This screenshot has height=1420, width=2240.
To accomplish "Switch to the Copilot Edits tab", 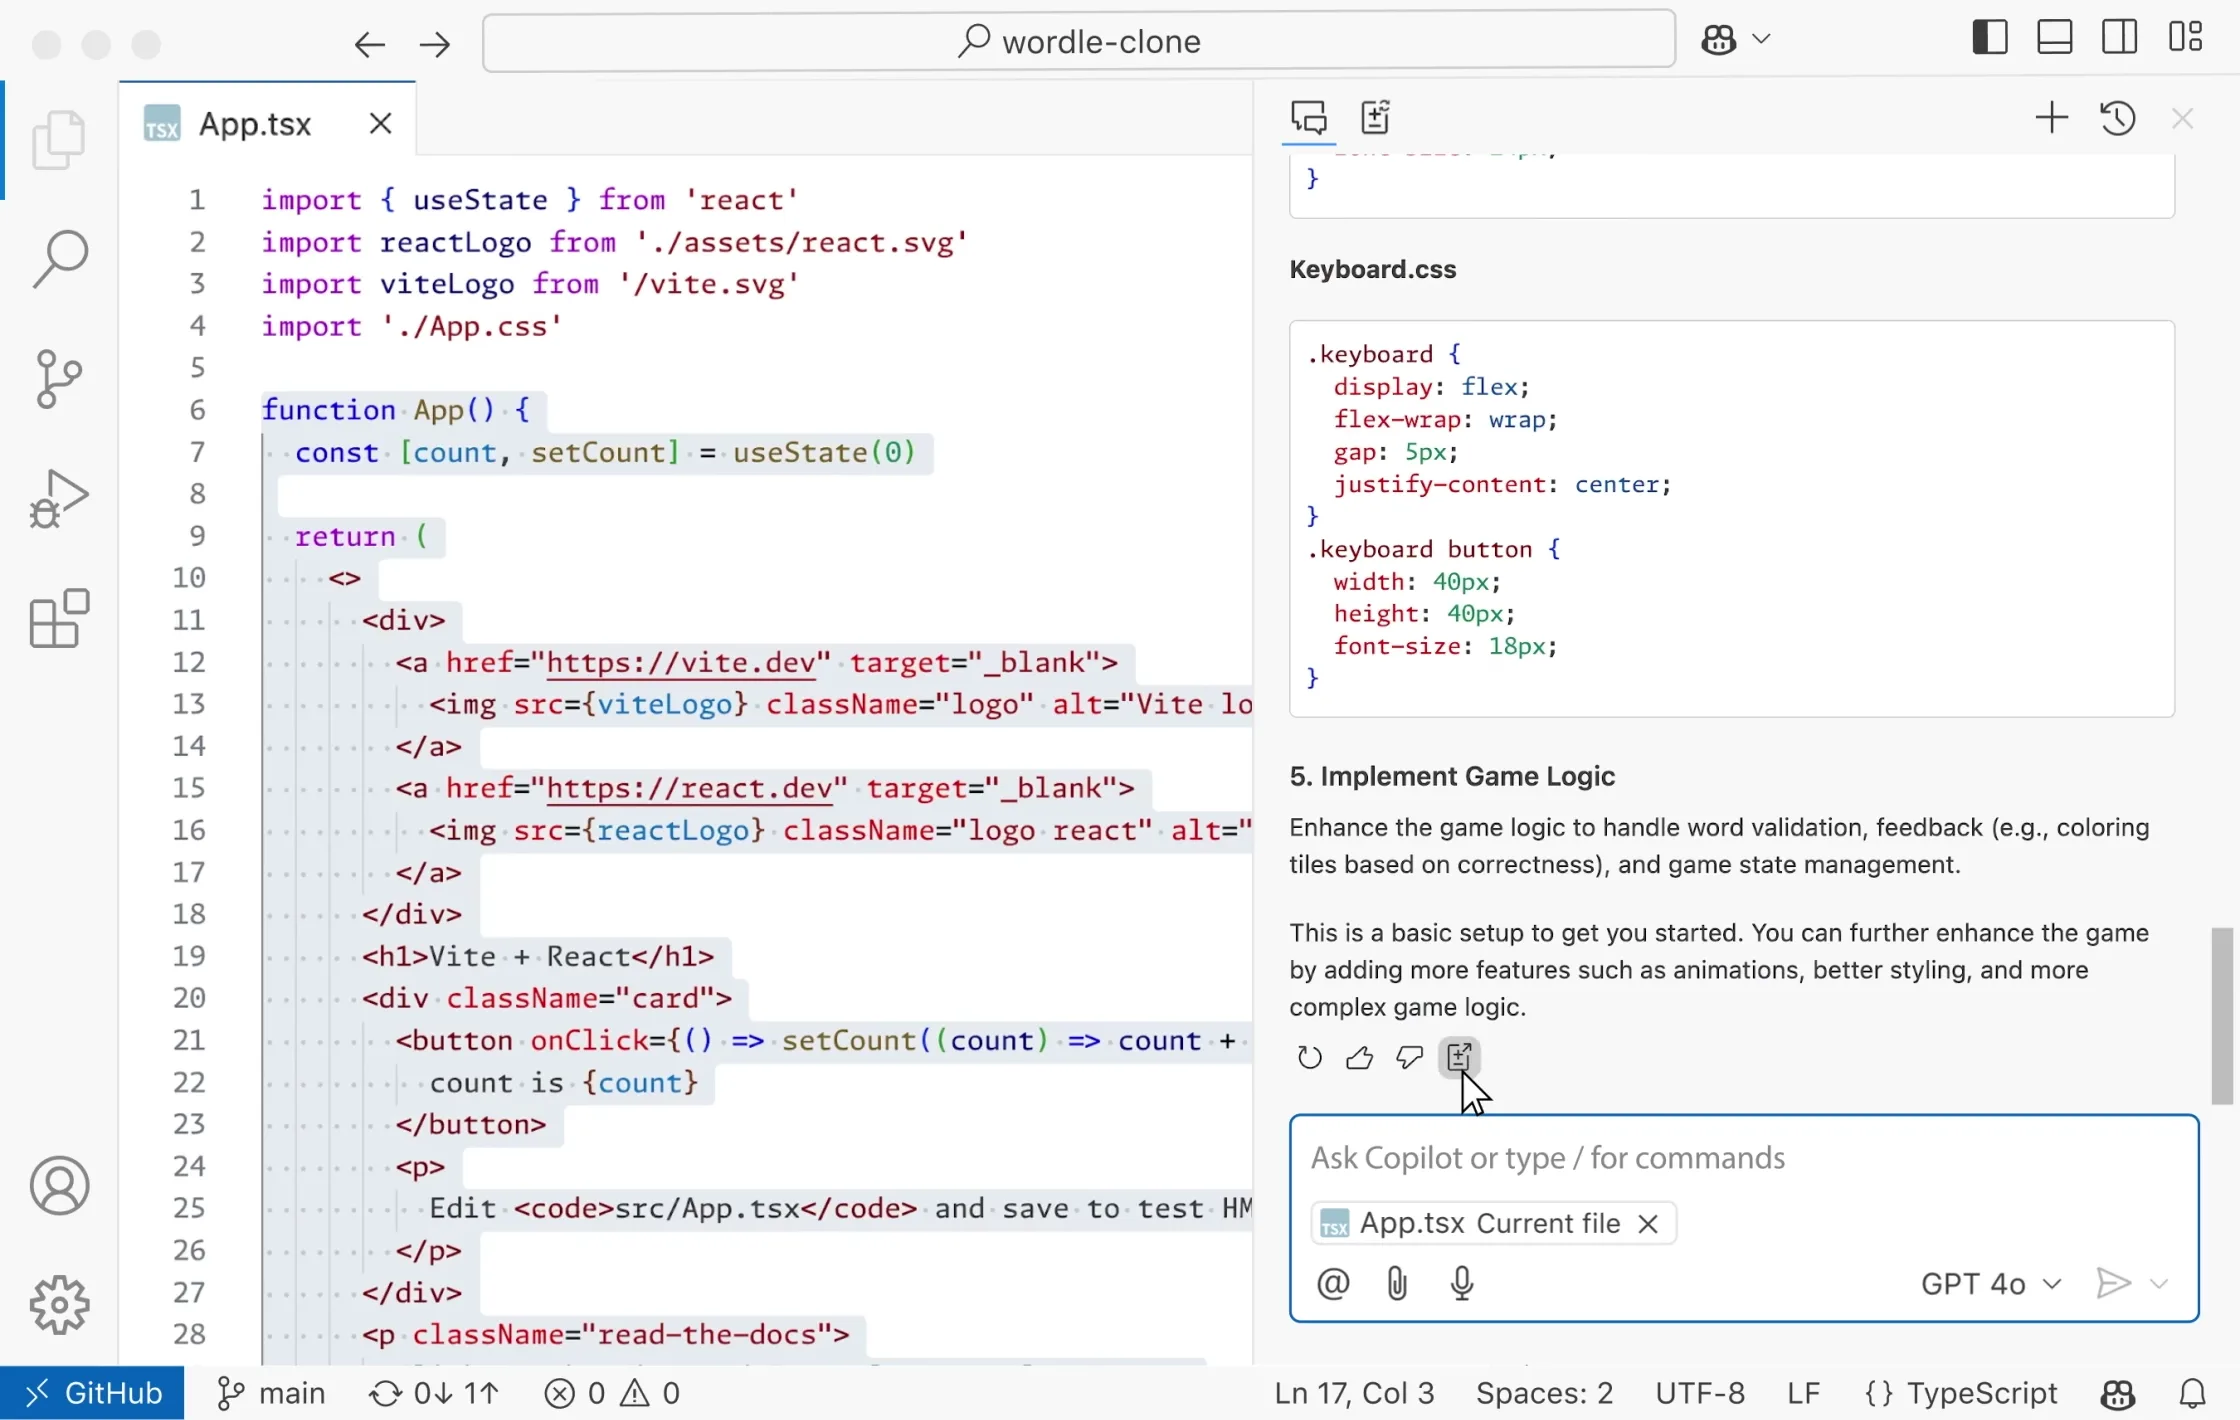I will pyautogui.click(x=1376, y=118).
